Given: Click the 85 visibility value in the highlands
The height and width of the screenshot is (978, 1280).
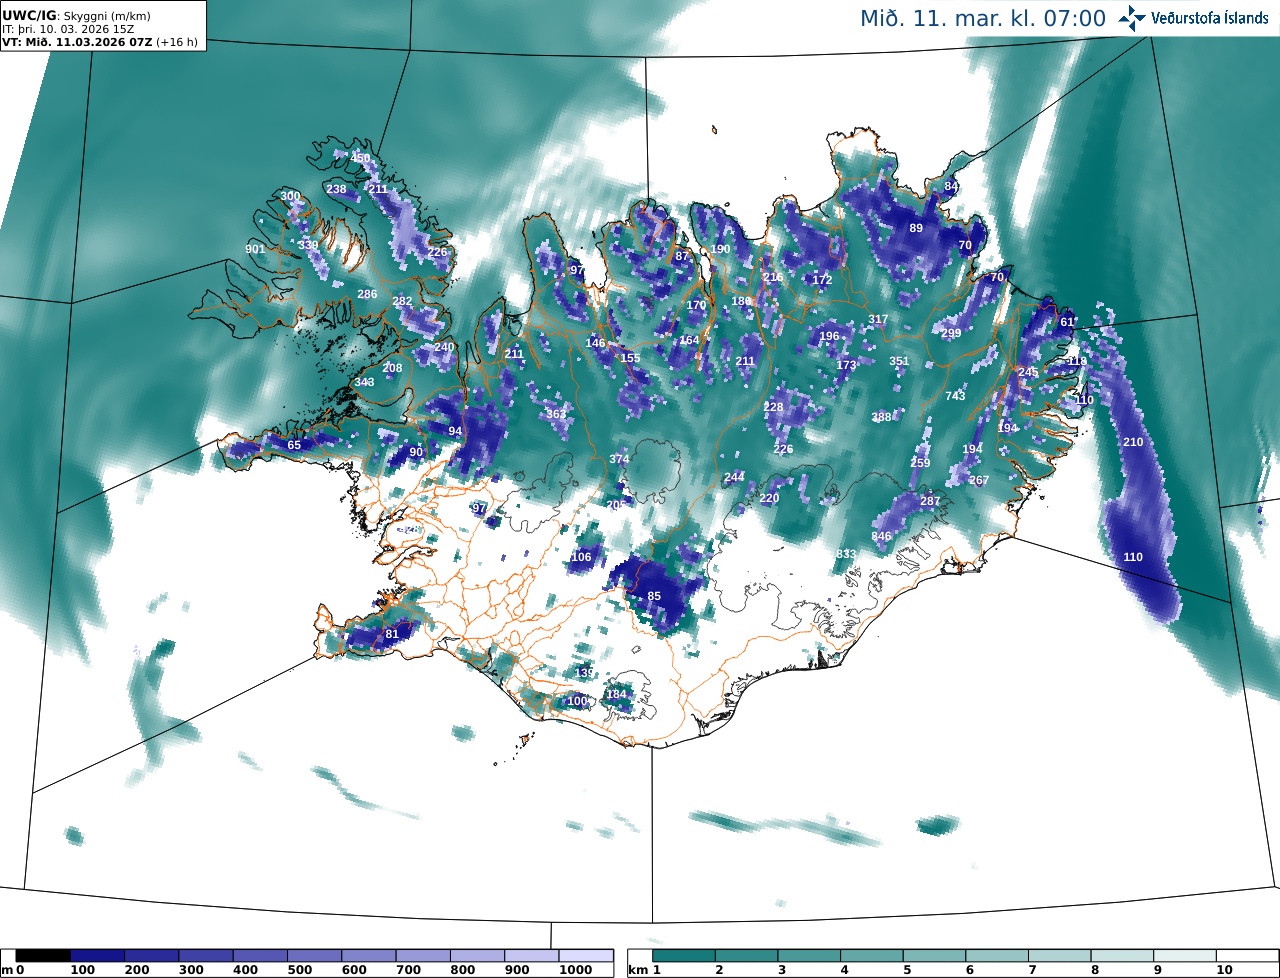Looking at the screenshot, I should coord(654,596).
